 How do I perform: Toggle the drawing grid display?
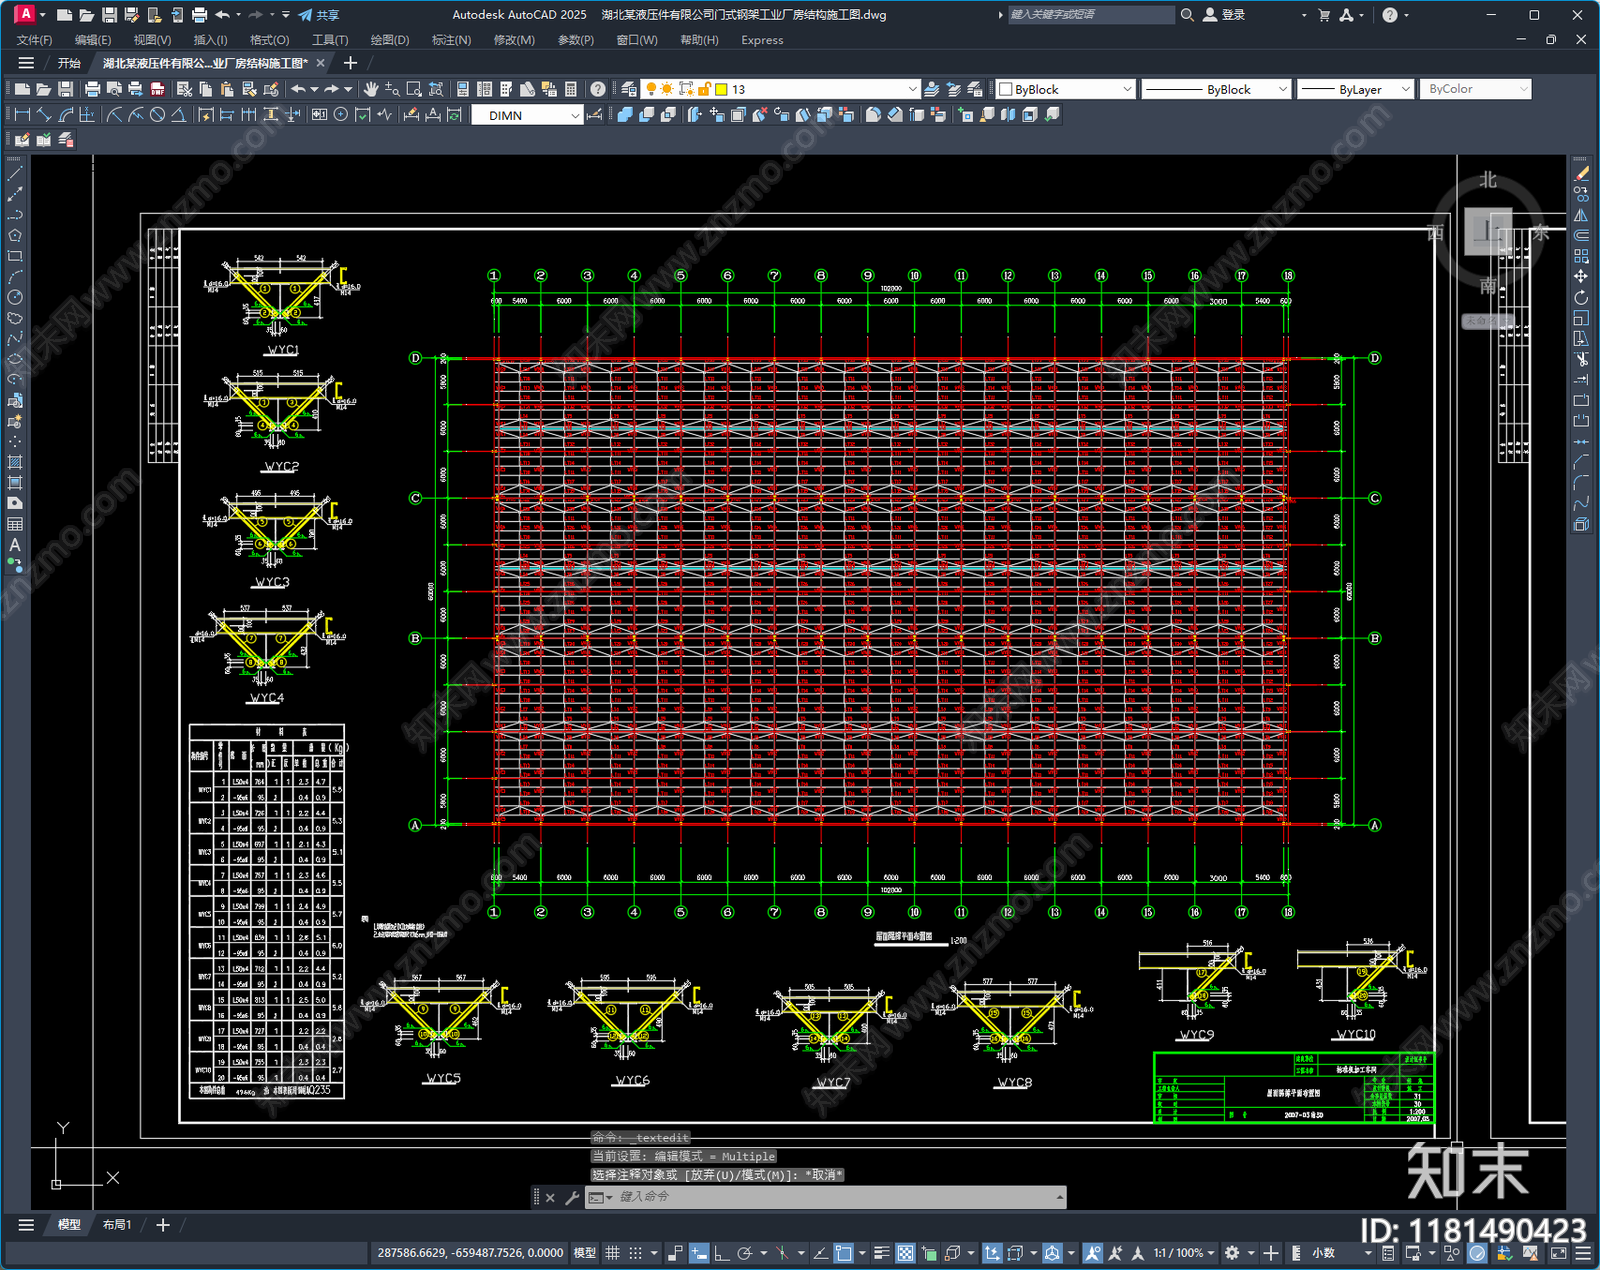(x=612, y=1253)
